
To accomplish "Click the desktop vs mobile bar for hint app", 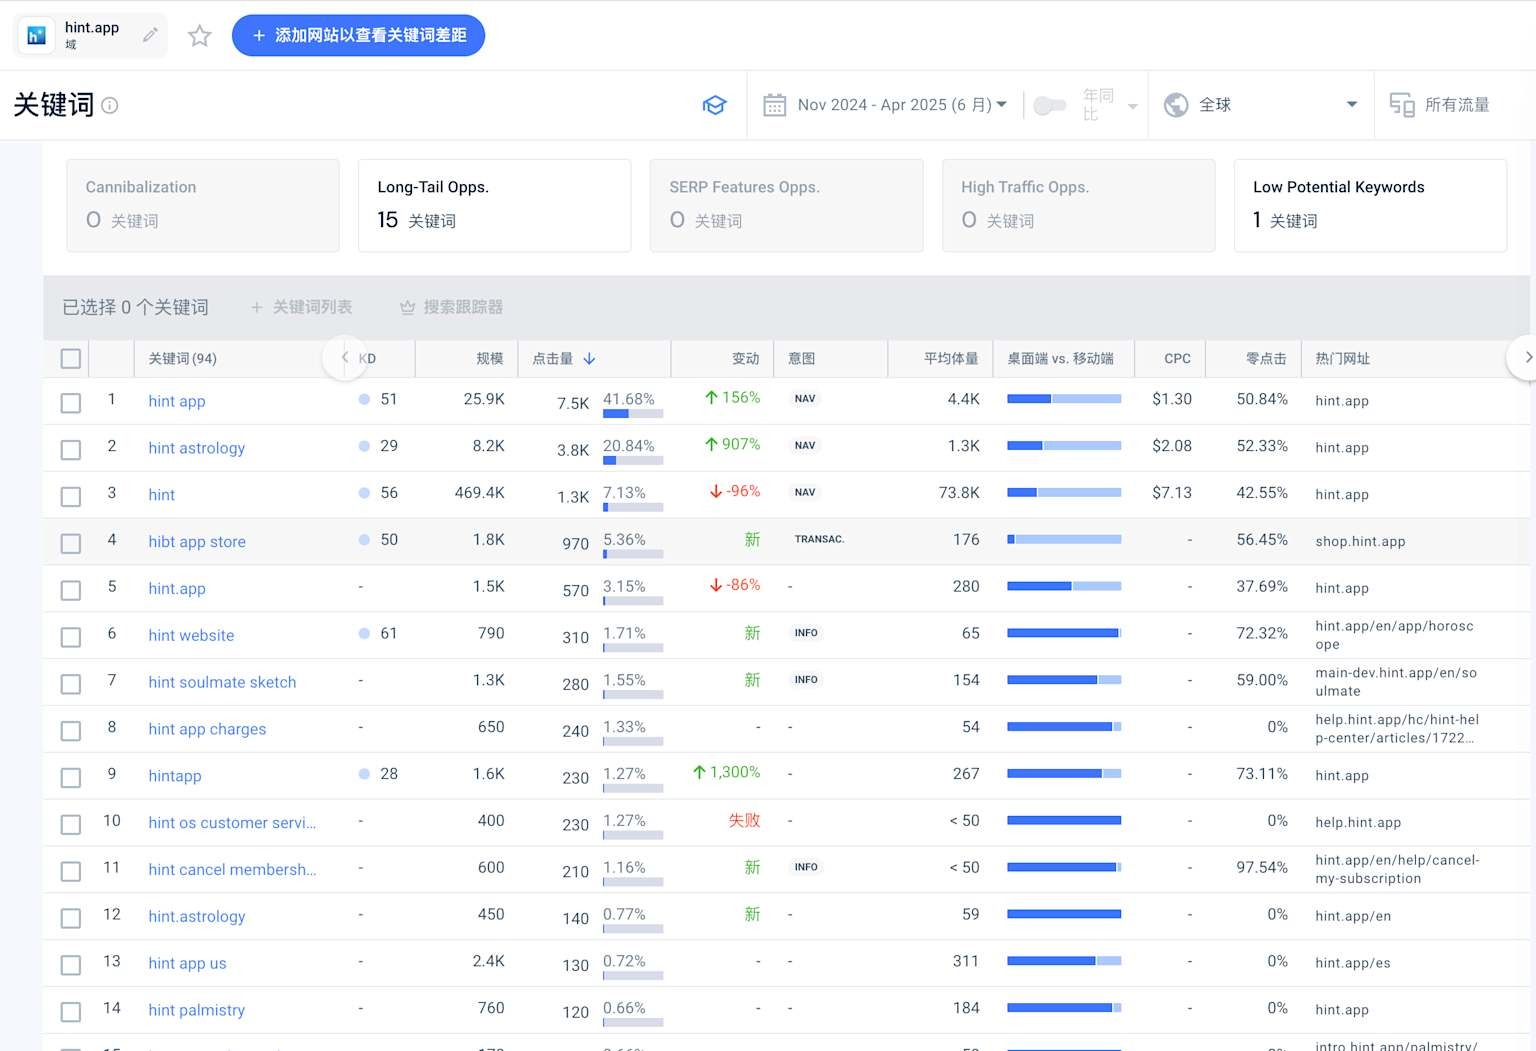I will point(1063,399).
